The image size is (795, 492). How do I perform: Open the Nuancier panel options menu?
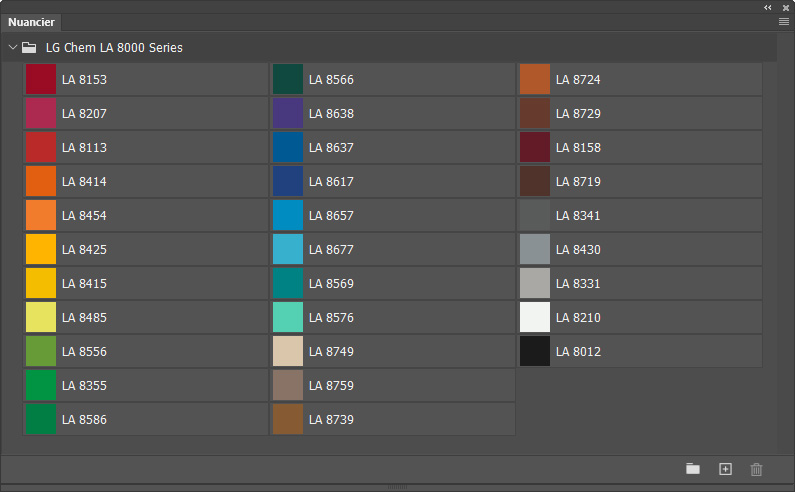click(x=783, y=22)
